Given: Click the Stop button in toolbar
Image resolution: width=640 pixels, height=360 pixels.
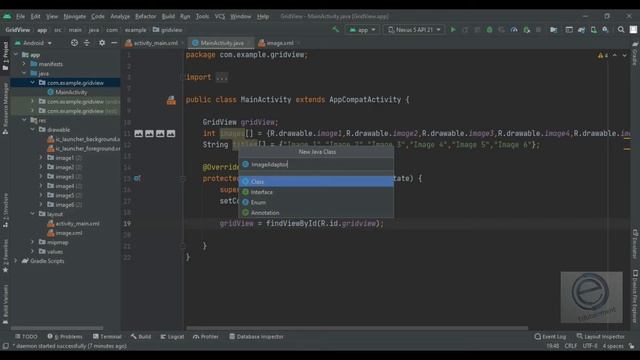Looking at the screenshot, I should click(538, 30).
